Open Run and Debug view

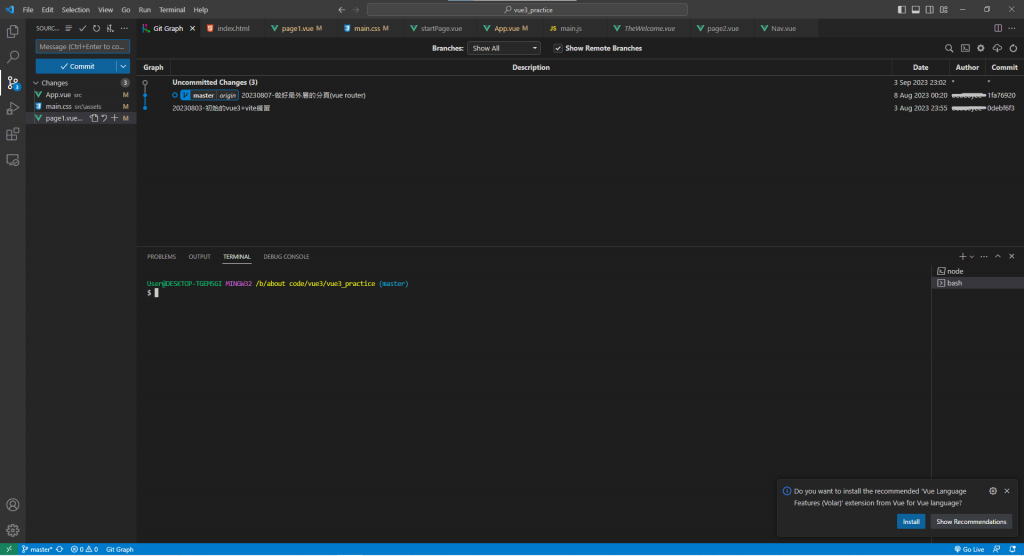(x=12, y=108)
